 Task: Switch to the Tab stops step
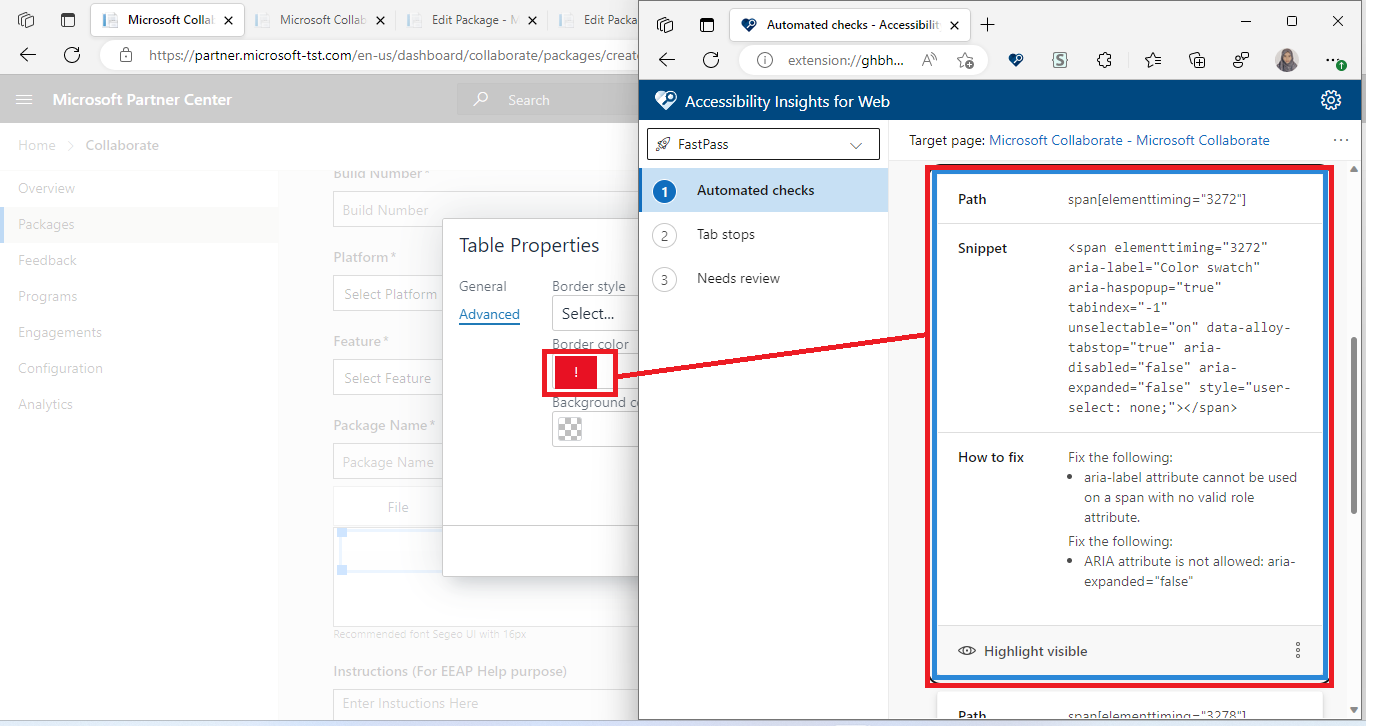[x=725, y=234]
